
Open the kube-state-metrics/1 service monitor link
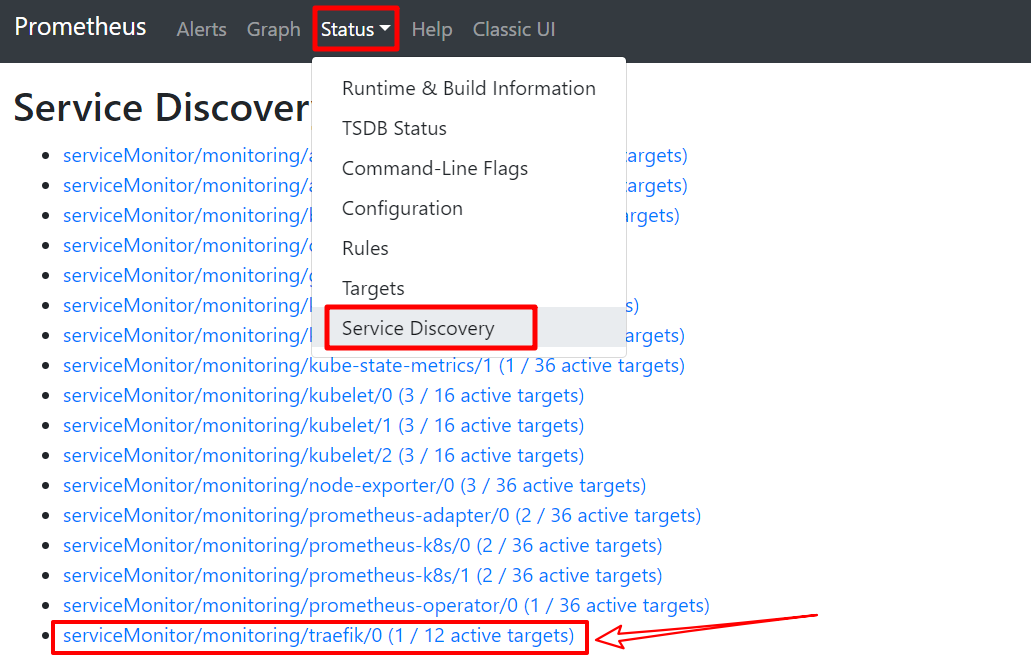[x=373, y=366]
